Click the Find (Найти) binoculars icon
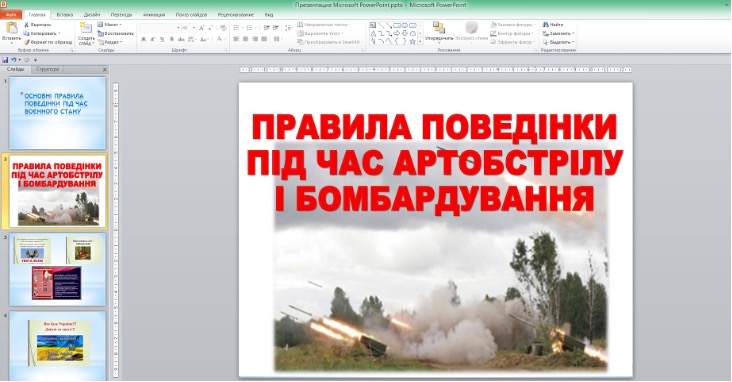 (x=545, y=24)
